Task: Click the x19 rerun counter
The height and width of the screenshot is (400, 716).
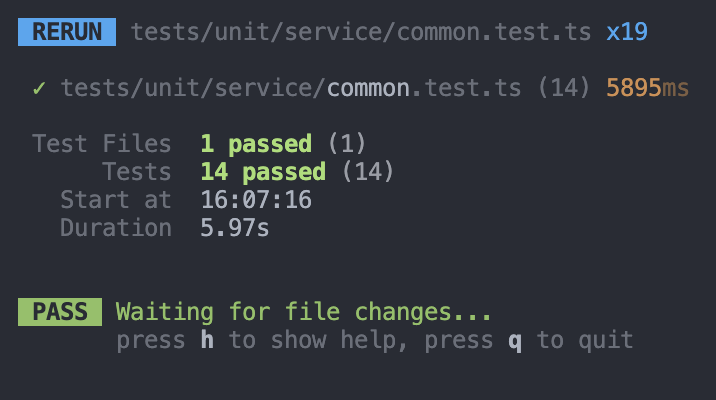Action: point(627,32)
